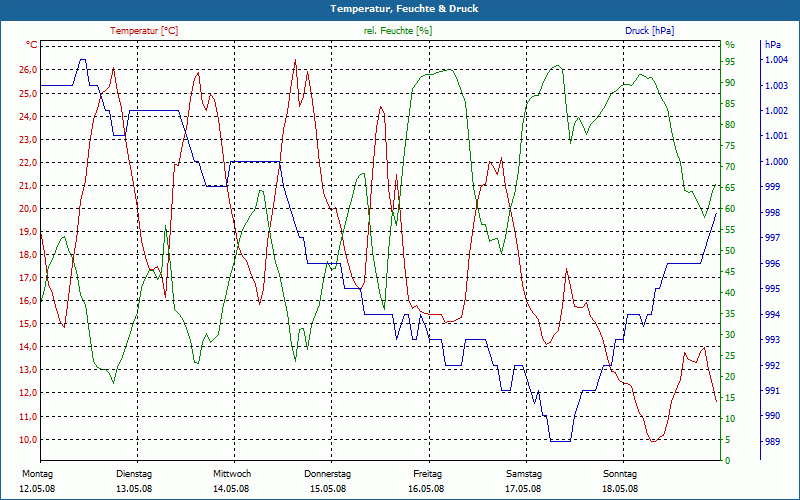
Task: Select the 'Freitag' day label
Action: pyautogui.click(x=428, y=474)
